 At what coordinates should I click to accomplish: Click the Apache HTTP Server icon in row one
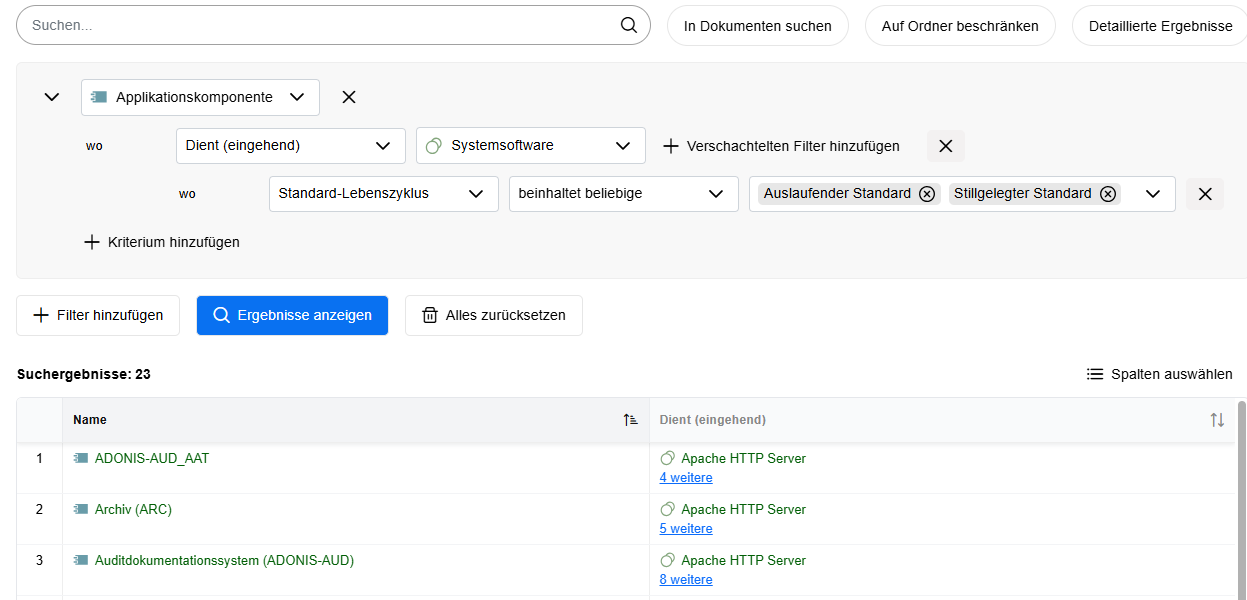point(666,458)
